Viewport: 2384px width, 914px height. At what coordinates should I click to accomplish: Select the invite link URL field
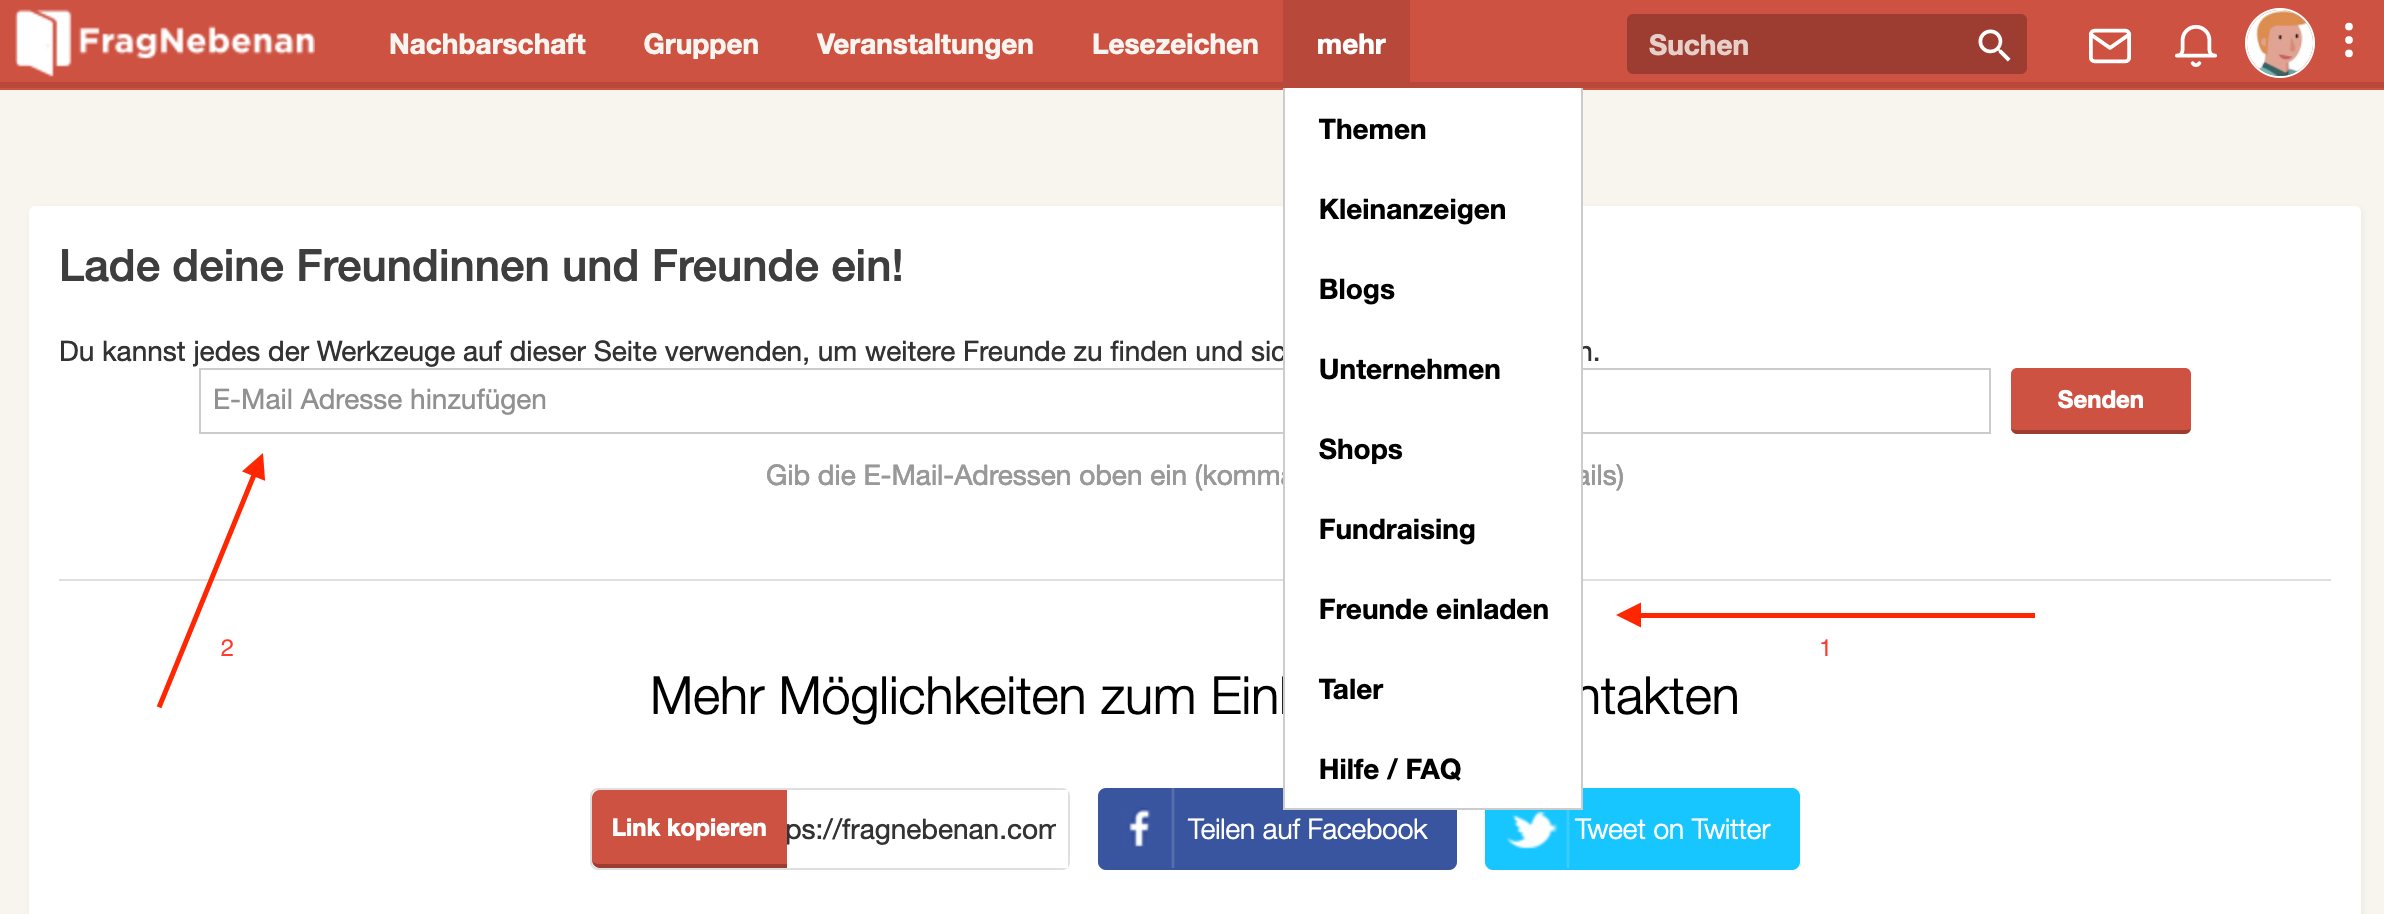(x=925, y=829)
